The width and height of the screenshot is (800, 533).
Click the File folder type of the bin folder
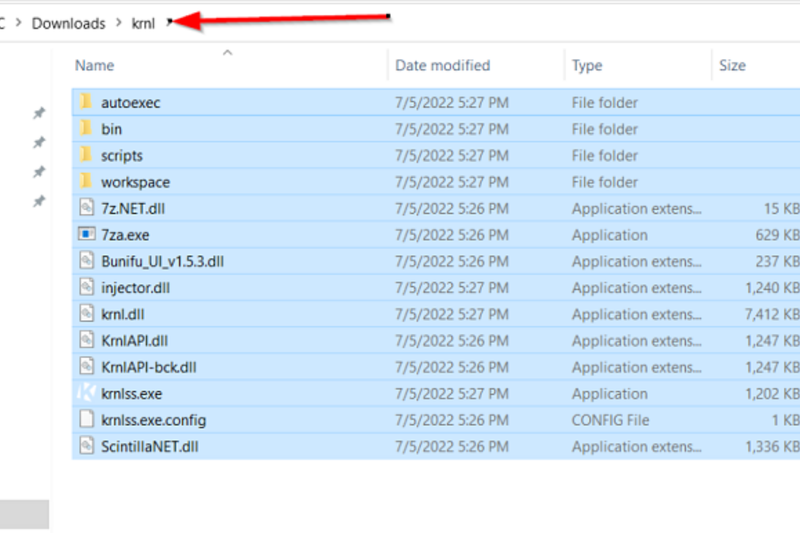click(x=605, y=129)
